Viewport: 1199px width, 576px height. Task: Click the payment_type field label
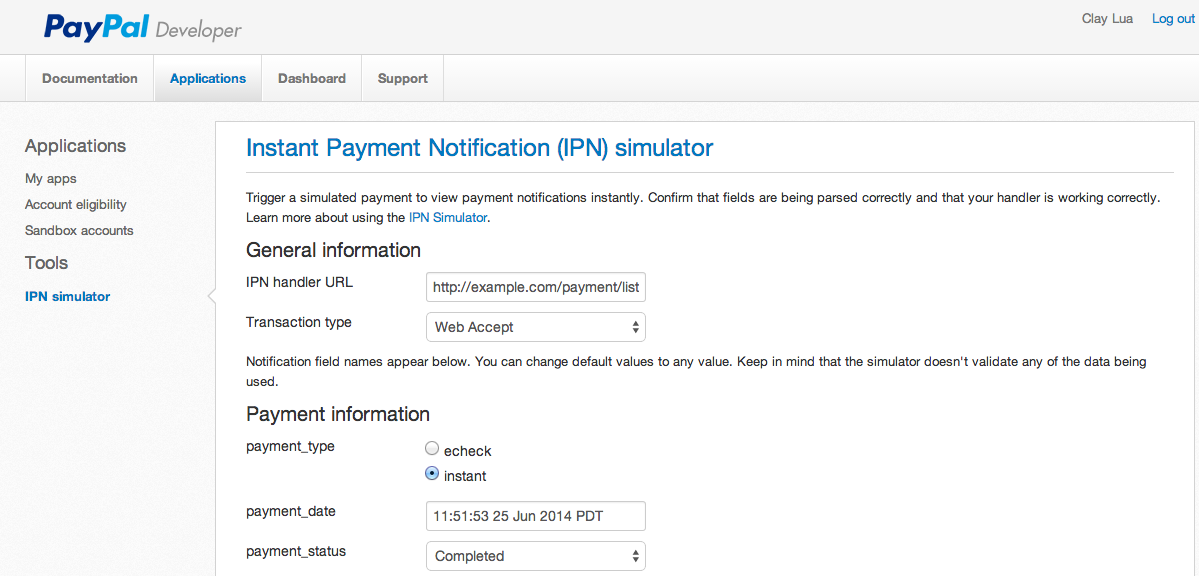pos(291,446)
